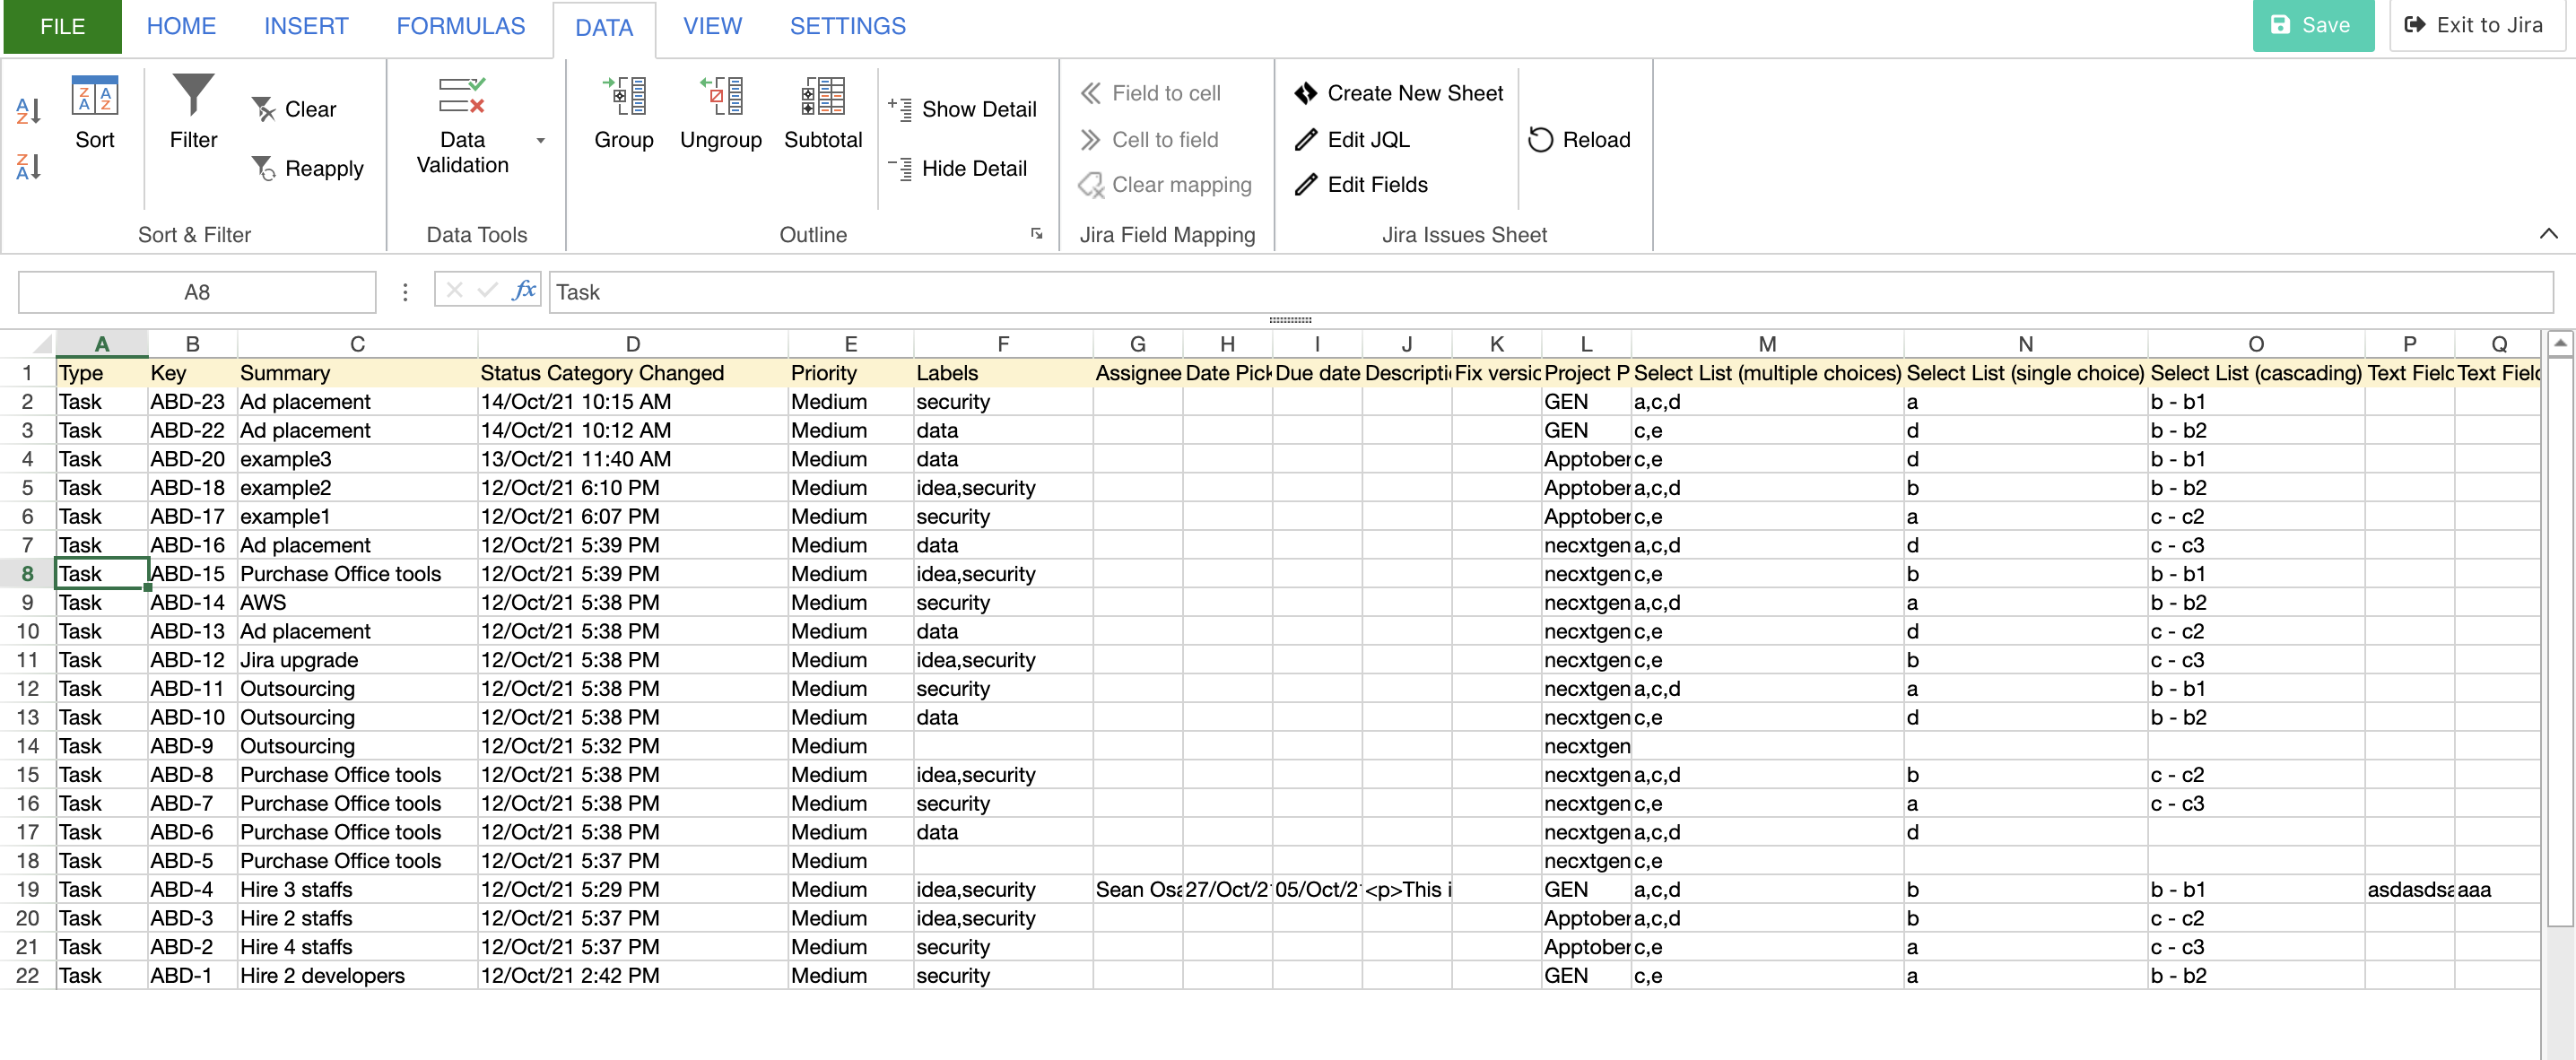The image size is (2576, 1060).
Task: Click the Group rows icon
Action: point(624,97)
